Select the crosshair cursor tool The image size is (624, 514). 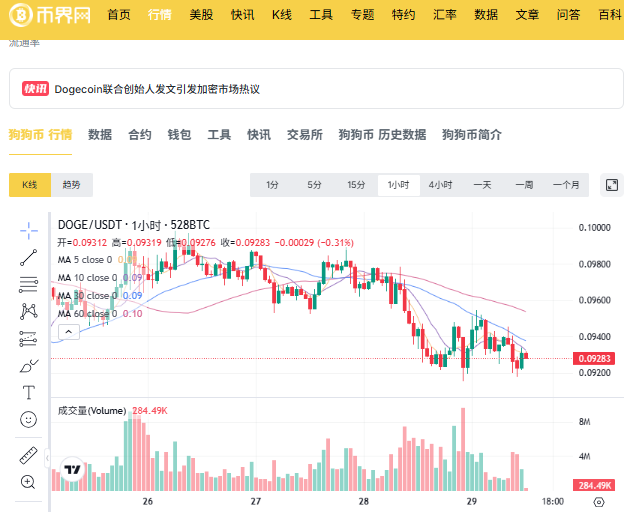coord(29,230)
